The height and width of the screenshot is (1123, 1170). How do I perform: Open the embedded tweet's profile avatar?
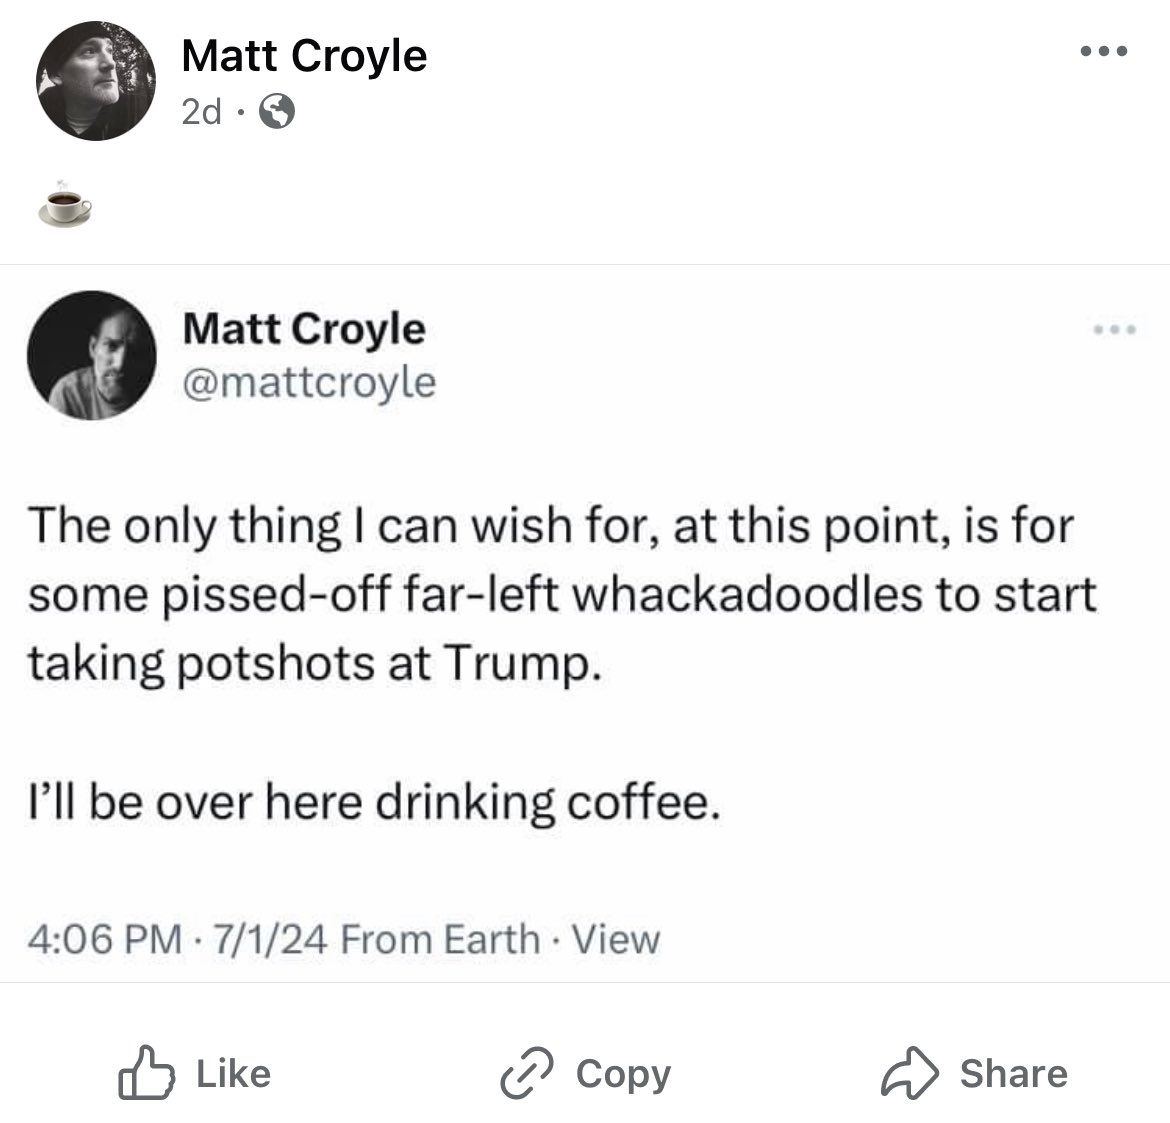(x=92, y=355)
